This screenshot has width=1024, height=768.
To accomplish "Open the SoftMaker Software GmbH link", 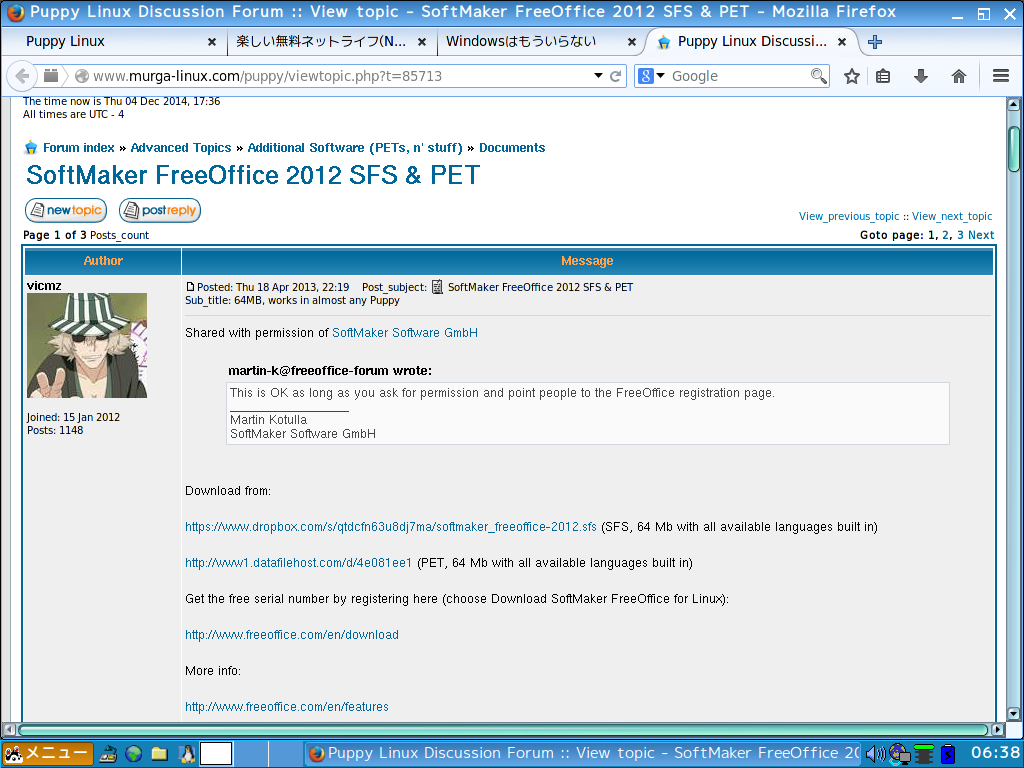I will (x=405, y=332).
